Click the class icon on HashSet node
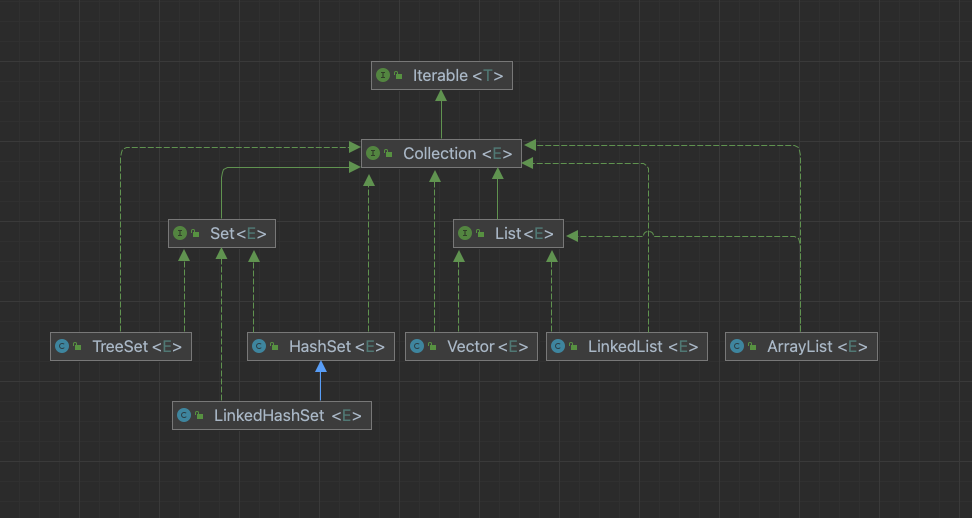This screenshot has height=518, width=972. pyautogui.click(x=259, y=346)
